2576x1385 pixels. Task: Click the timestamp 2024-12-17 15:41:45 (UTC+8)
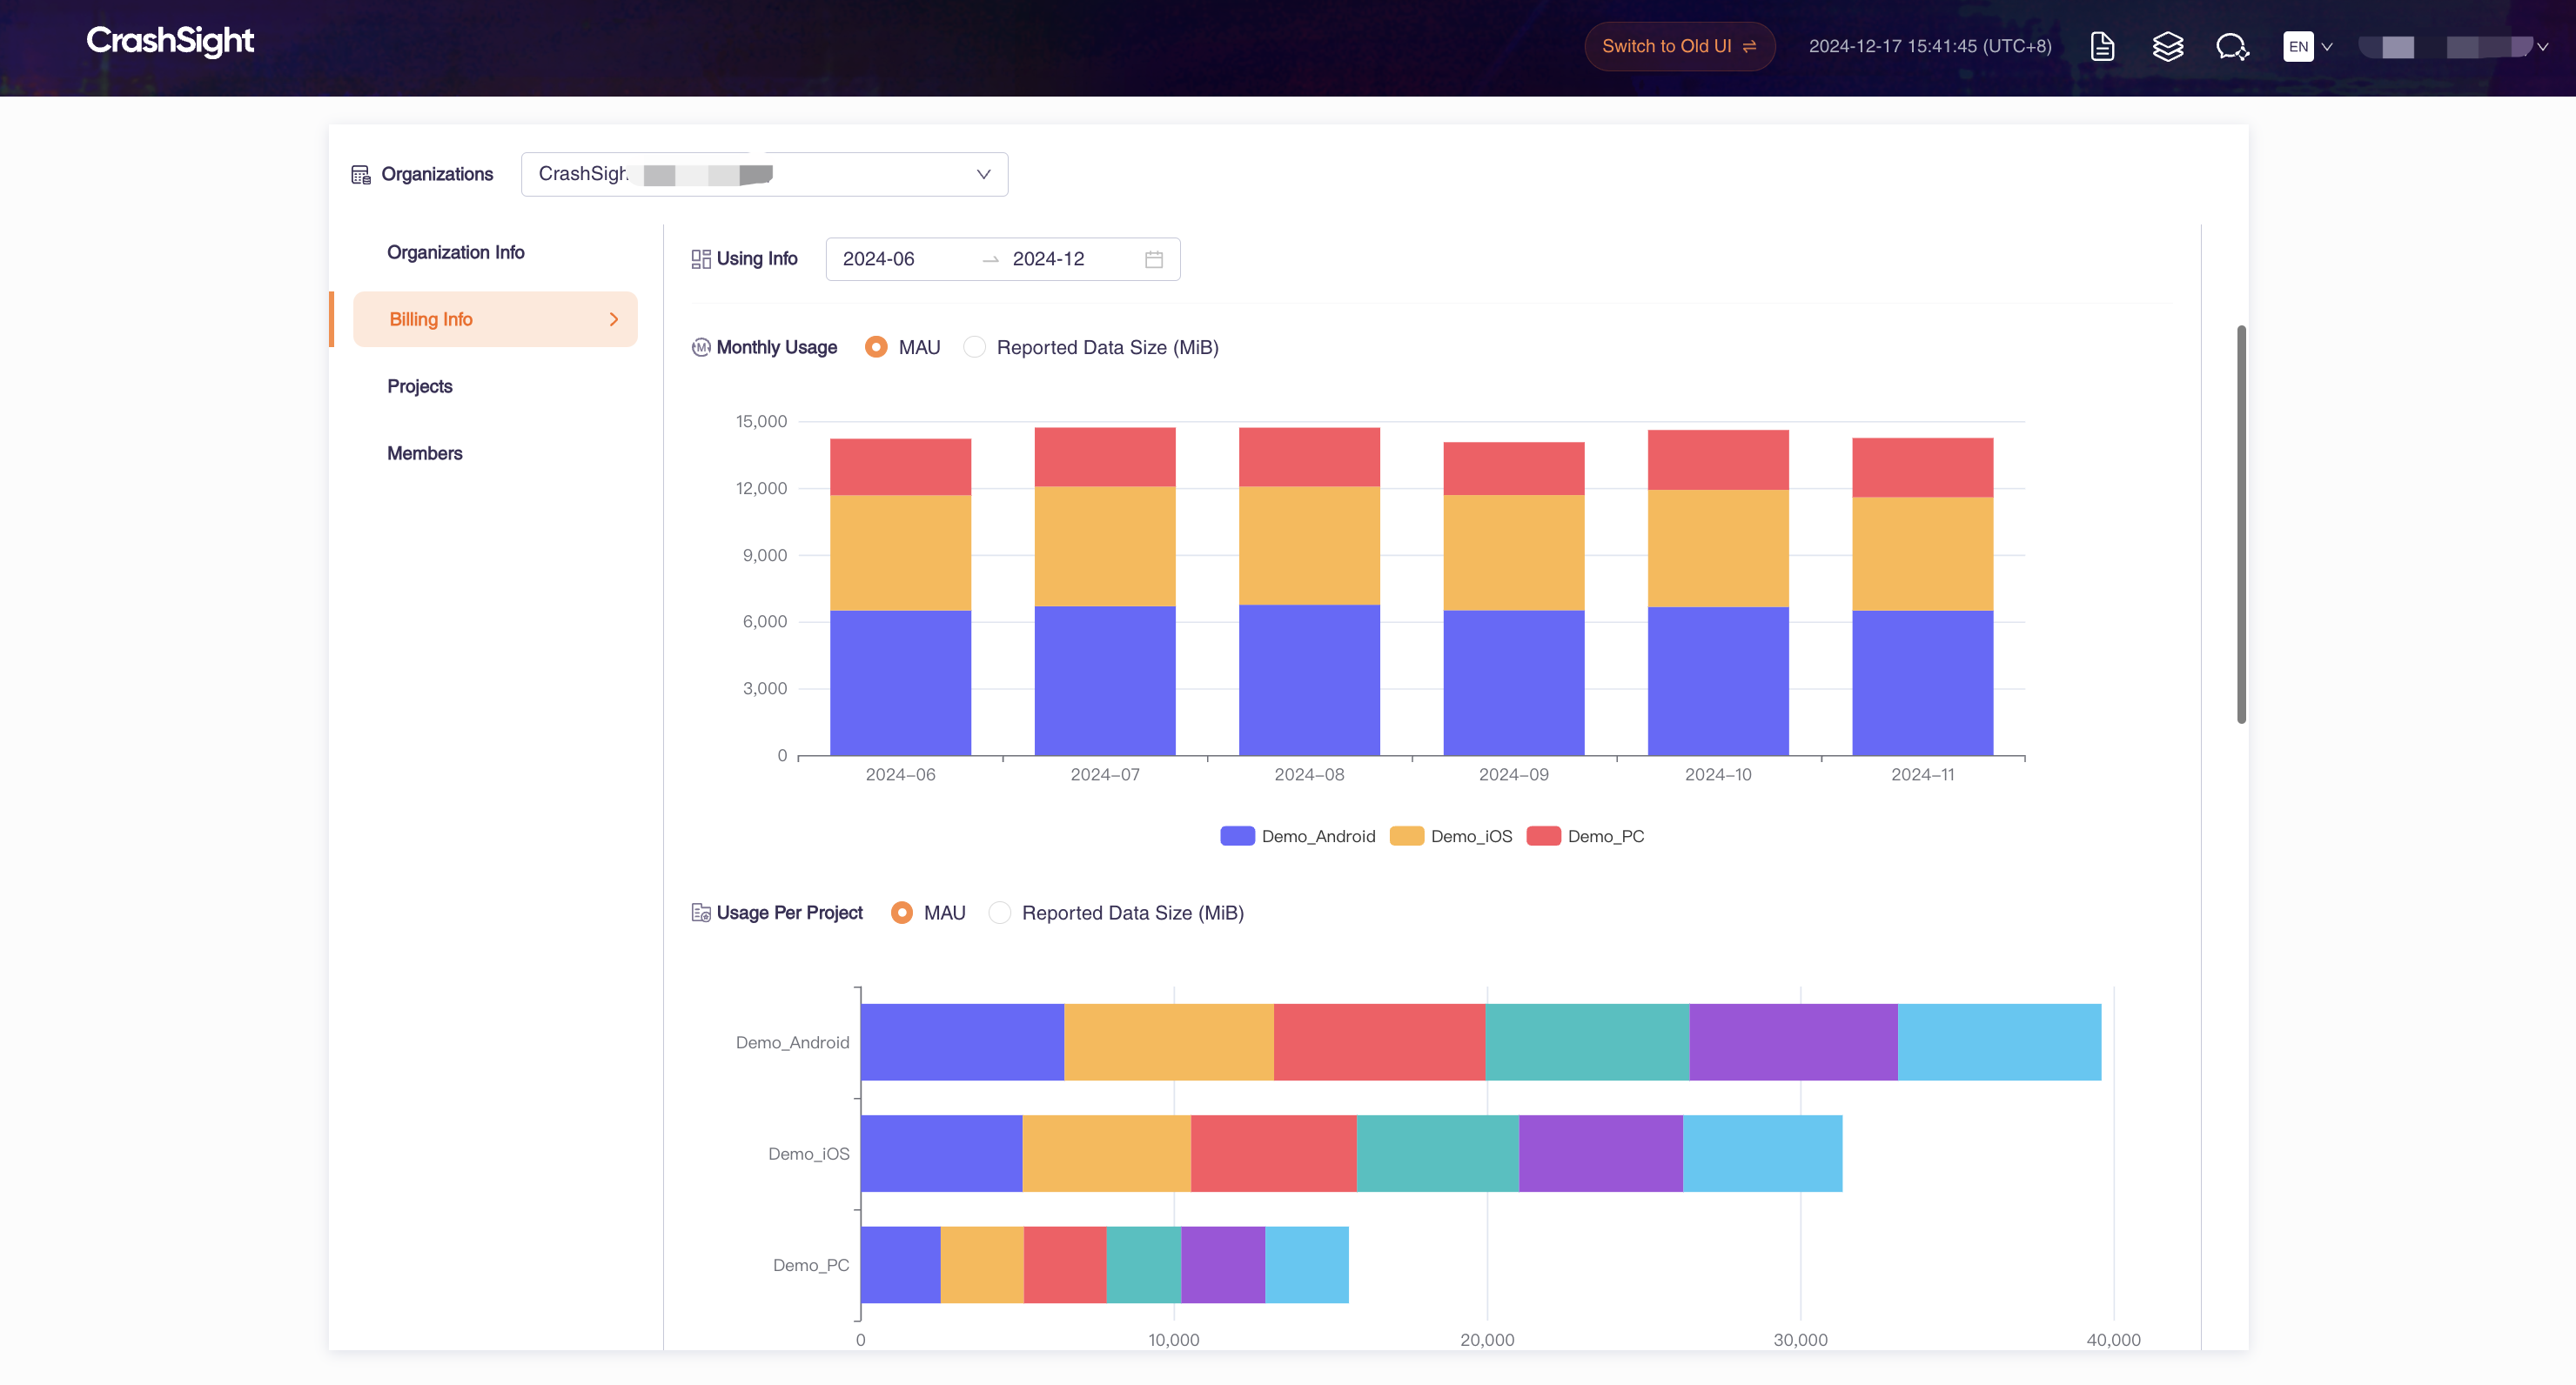click(1930, 46)
